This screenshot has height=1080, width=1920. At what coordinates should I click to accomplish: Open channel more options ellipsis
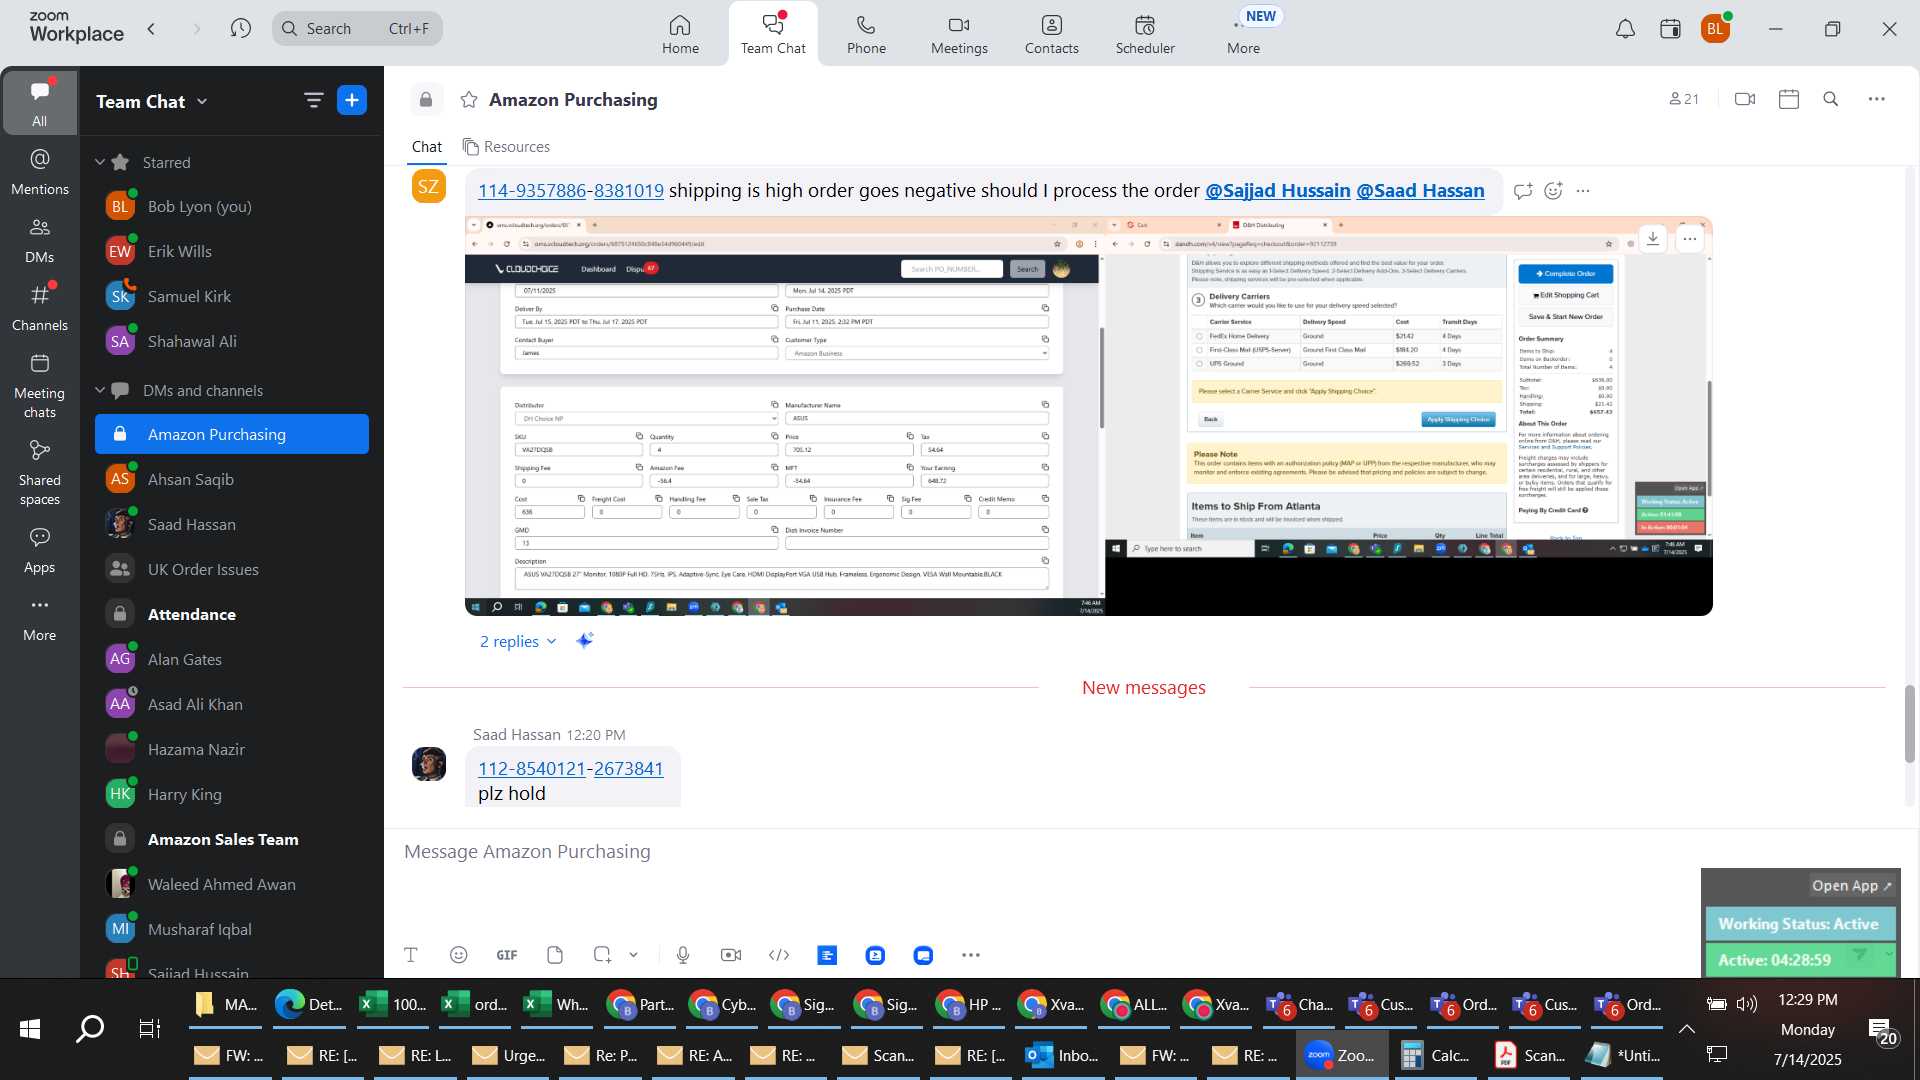(1877, 99)
